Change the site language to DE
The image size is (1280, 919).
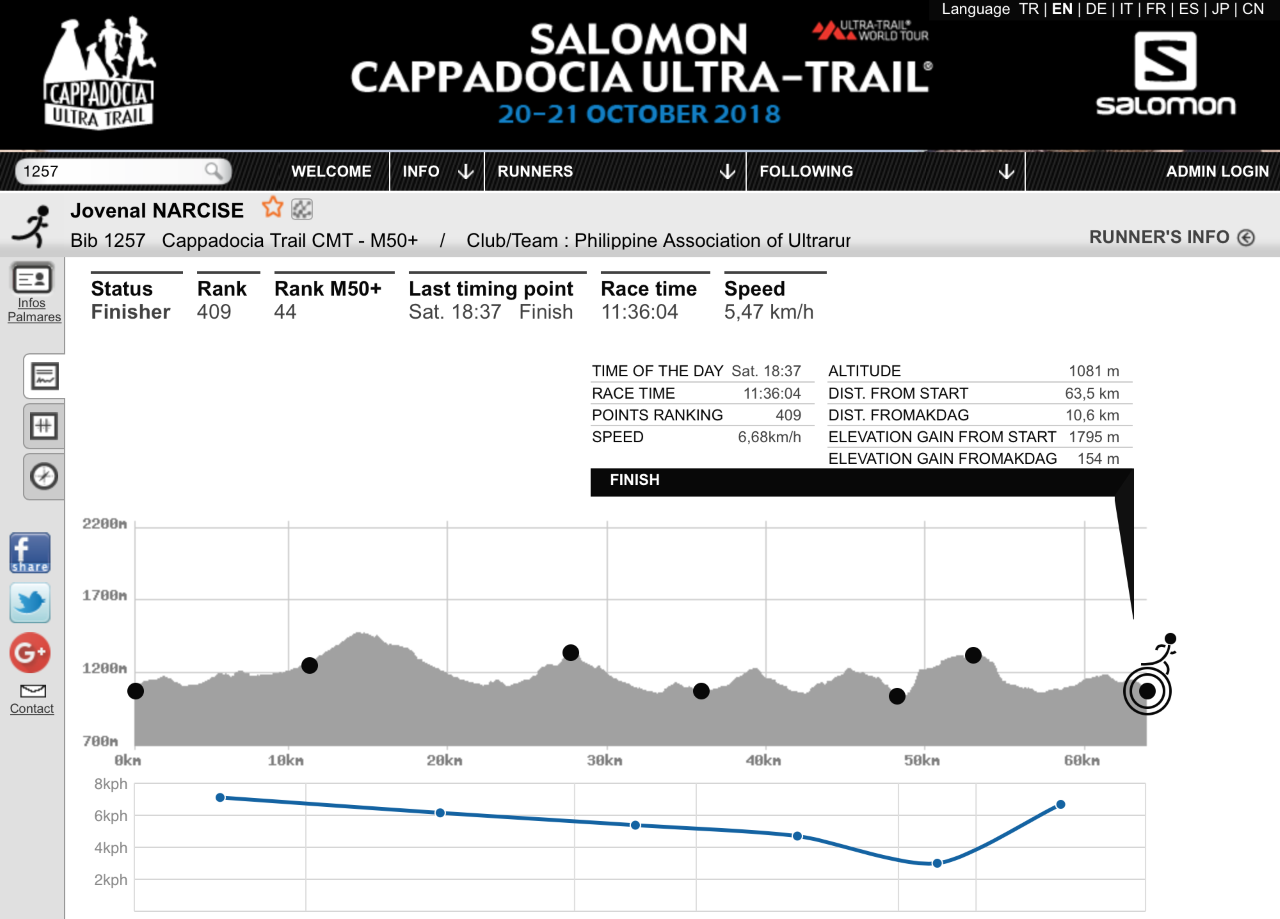click(x=1096, y=9)
